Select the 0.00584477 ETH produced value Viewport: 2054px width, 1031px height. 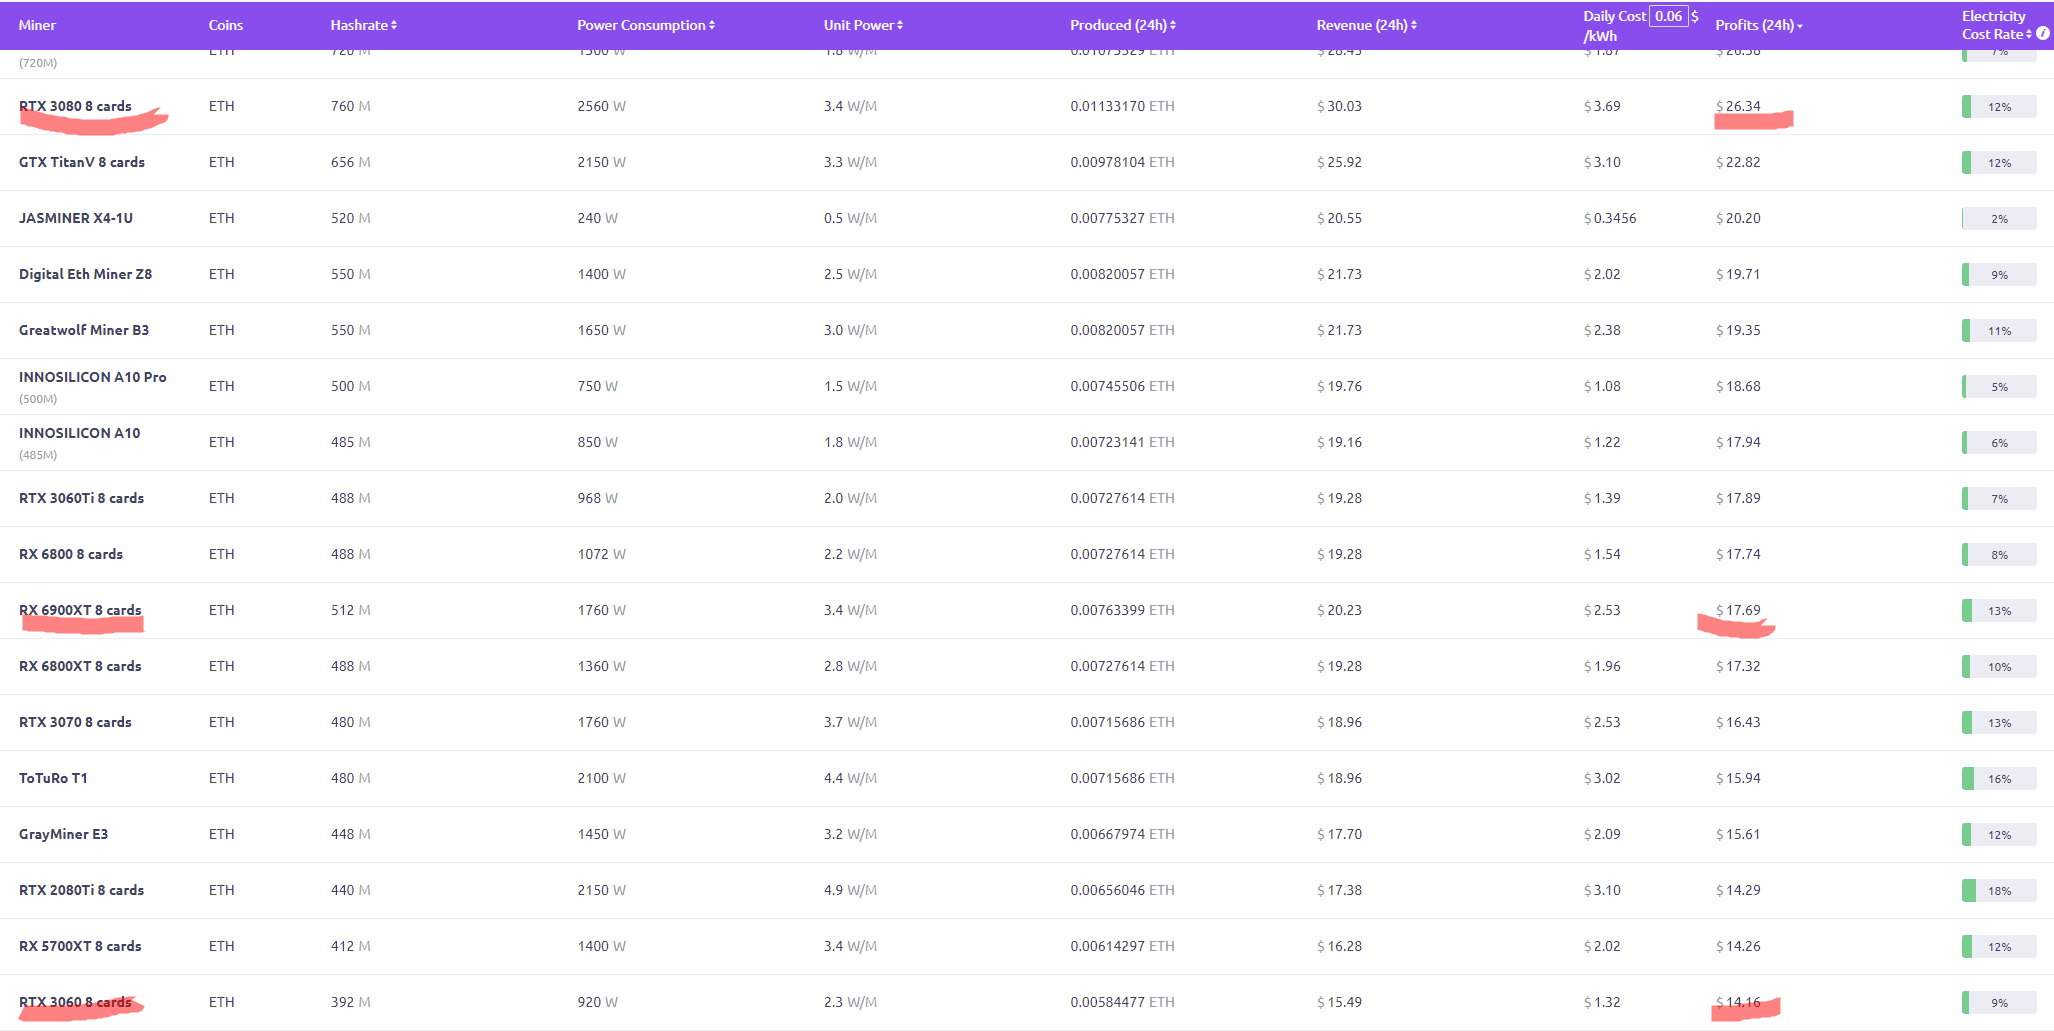(1123, 1002)
